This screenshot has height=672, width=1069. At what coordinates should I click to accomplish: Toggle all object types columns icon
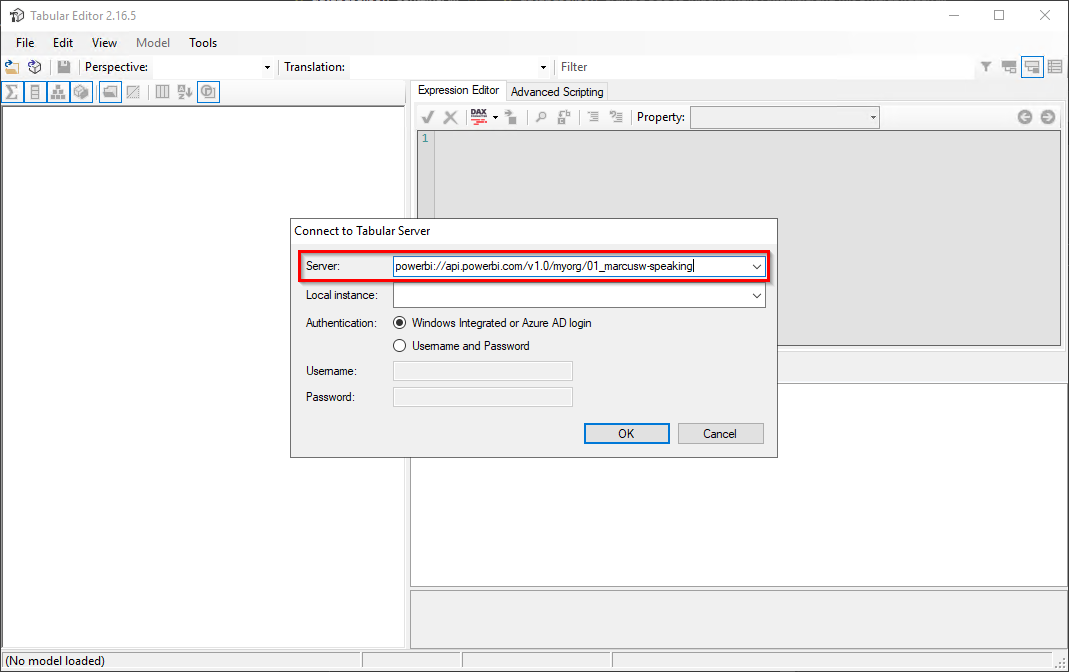tap(162, 92)
